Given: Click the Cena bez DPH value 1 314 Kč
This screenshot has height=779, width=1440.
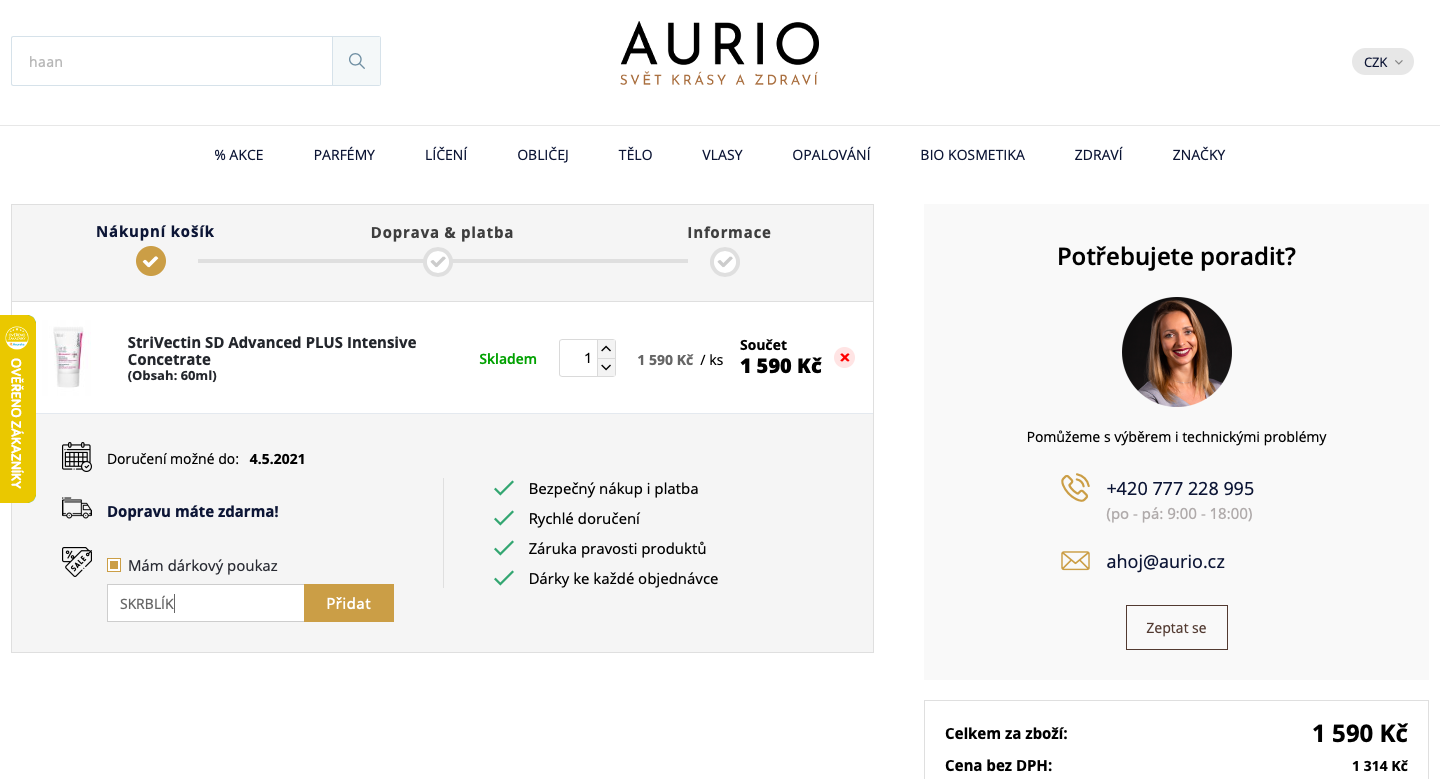Looking at the screenshot, I should 1380,767.
